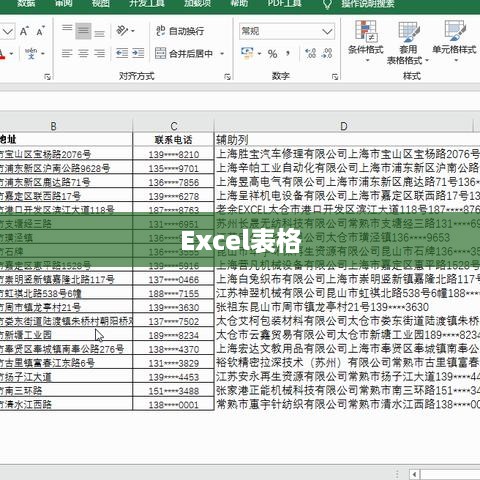Click the sheet tab splitter dots
Image resolution: width=480 pixels, height=480 pixels.
click(x=397, y=474)
